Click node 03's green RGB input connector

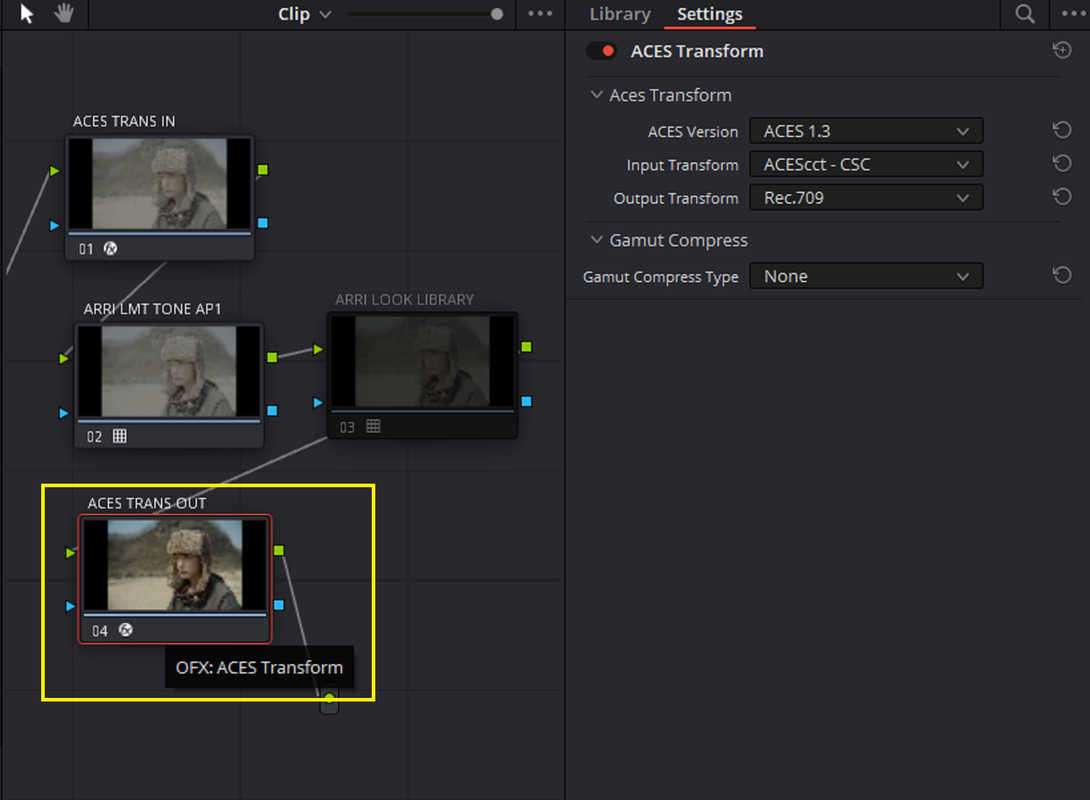318,349
